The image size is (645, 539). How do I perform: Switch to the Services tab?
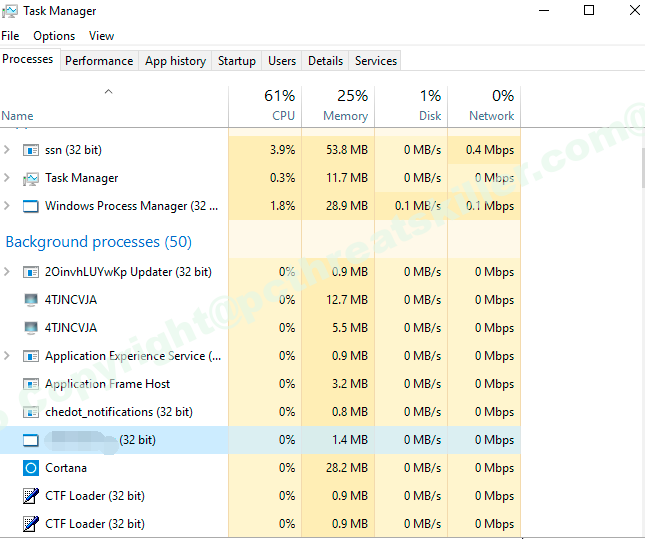376,61
